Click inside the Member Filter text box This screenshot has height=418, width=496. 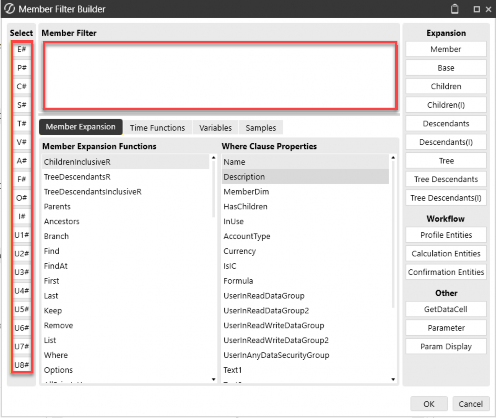point(220,76)
